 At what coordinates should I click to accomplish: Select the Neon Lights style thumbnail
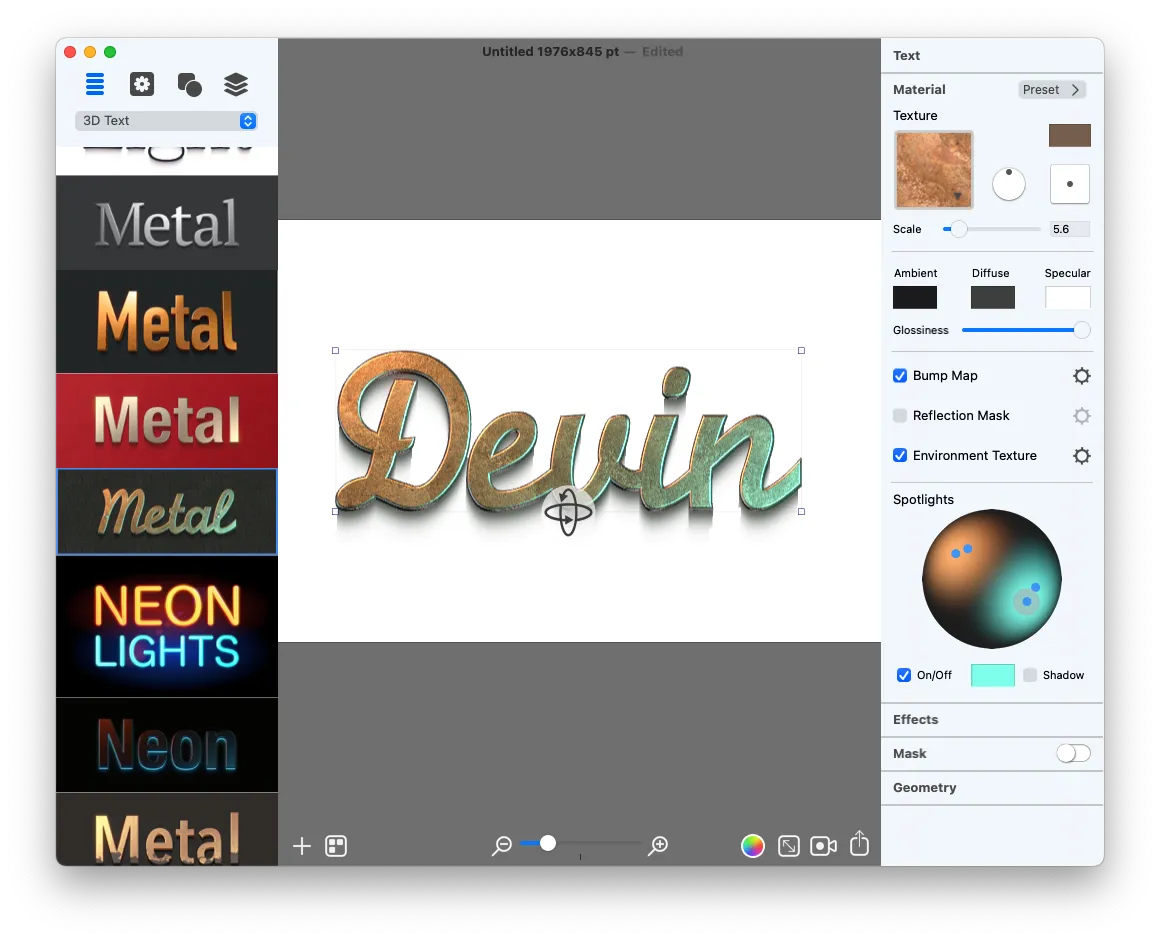pyautogui.click(x=167, y=626)
